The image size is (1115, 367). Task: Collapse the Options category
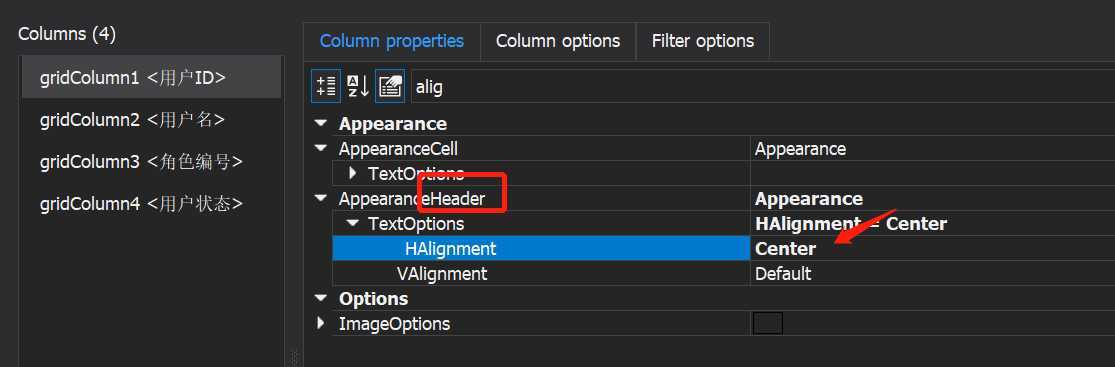(321, 298)
